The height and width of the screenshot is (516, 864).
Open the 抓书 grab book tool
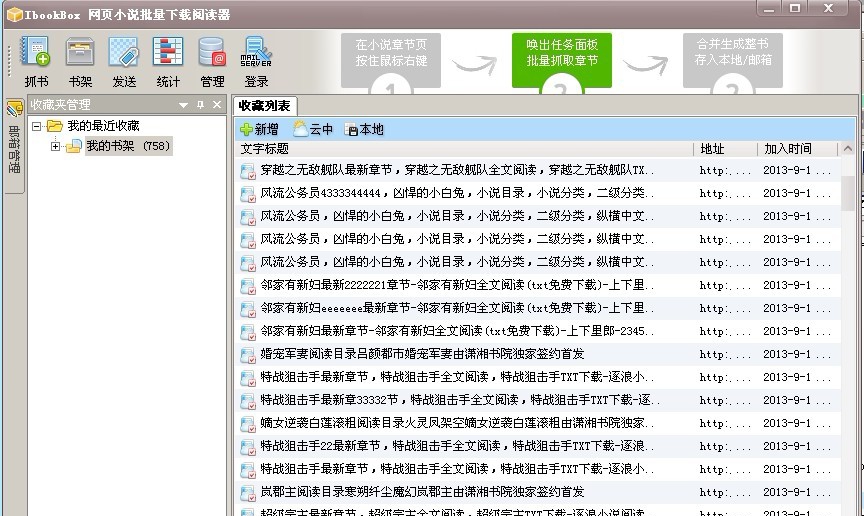click(36, 62)
